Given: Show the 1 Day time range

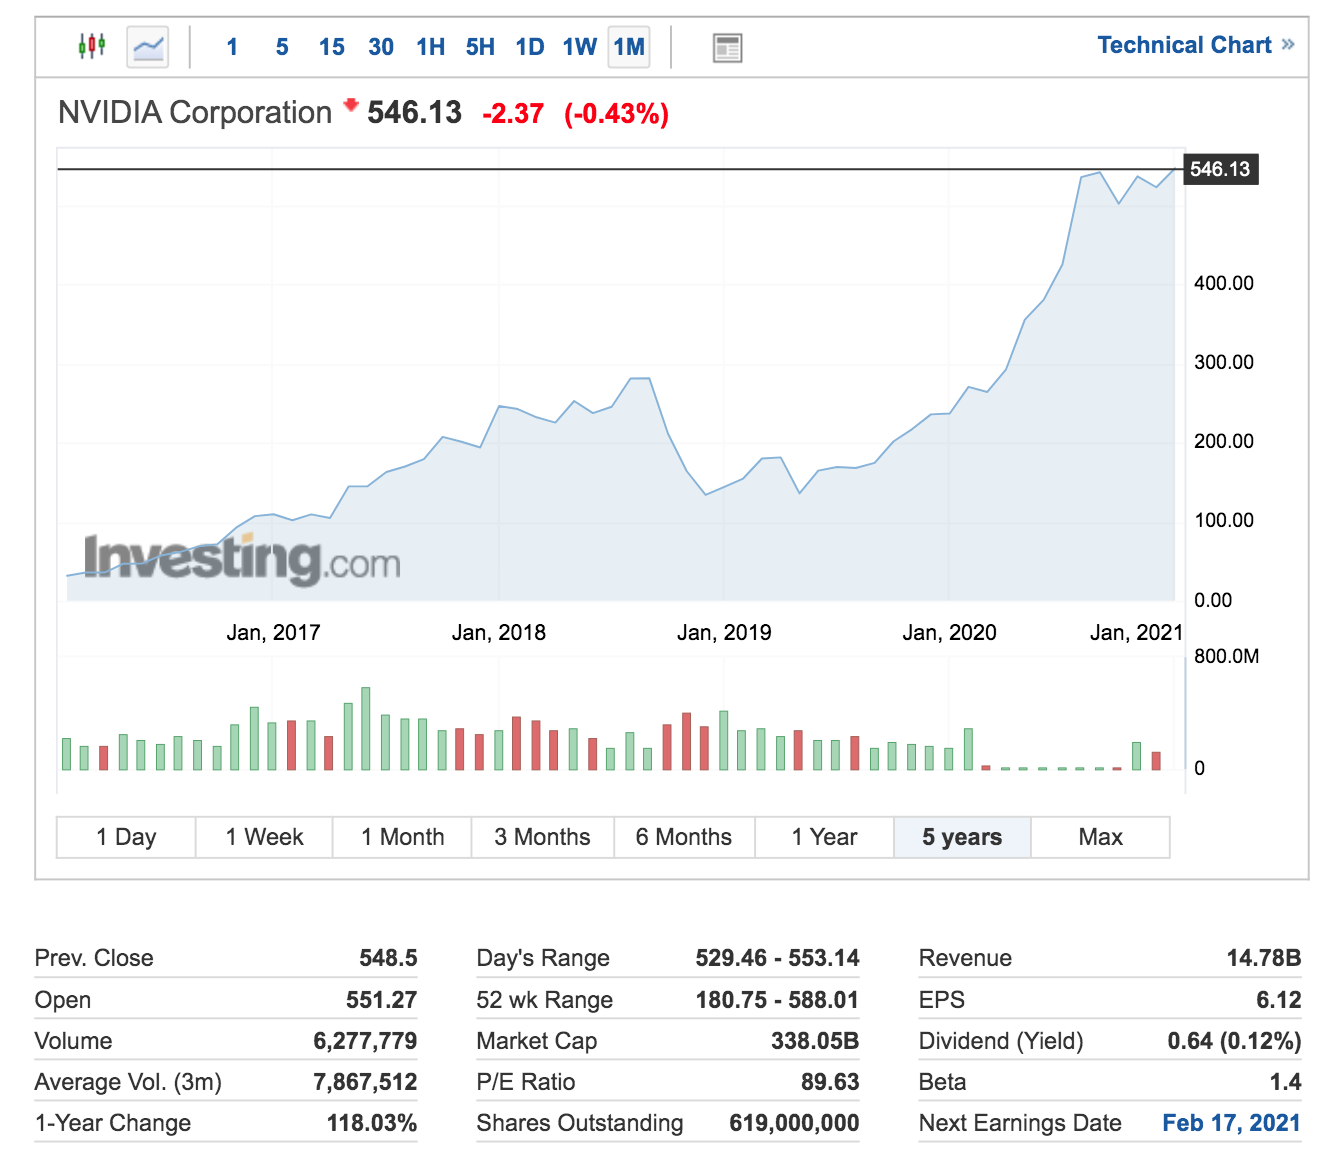Looking at the screenshot, I should [x=126, y=837].
